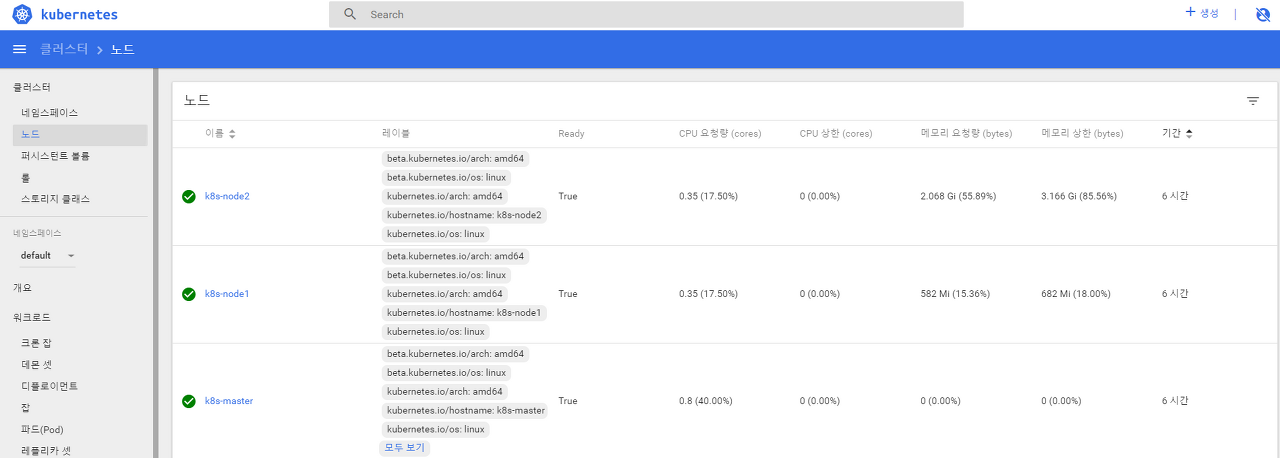Open the notifications-off bell icon
Viewport: 1280px width, 458px height.
1263,14
